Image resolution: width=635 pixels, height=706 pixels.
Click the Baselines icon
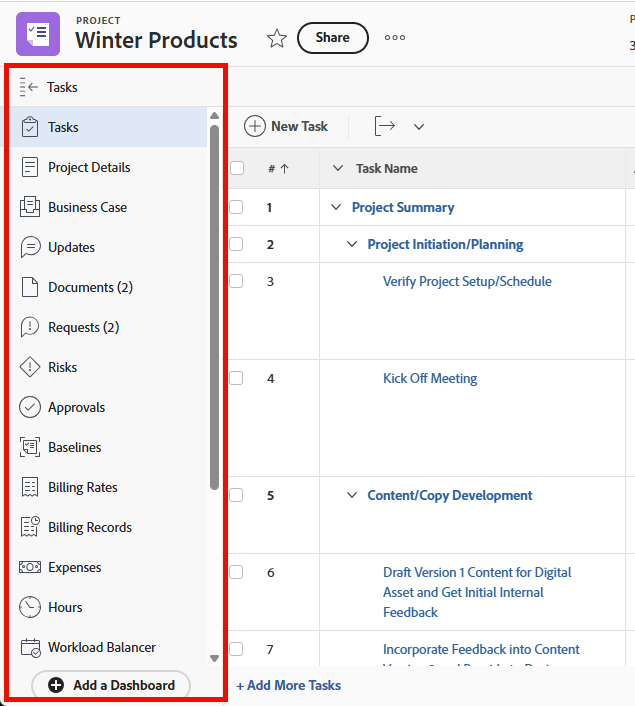pos(30,447)
